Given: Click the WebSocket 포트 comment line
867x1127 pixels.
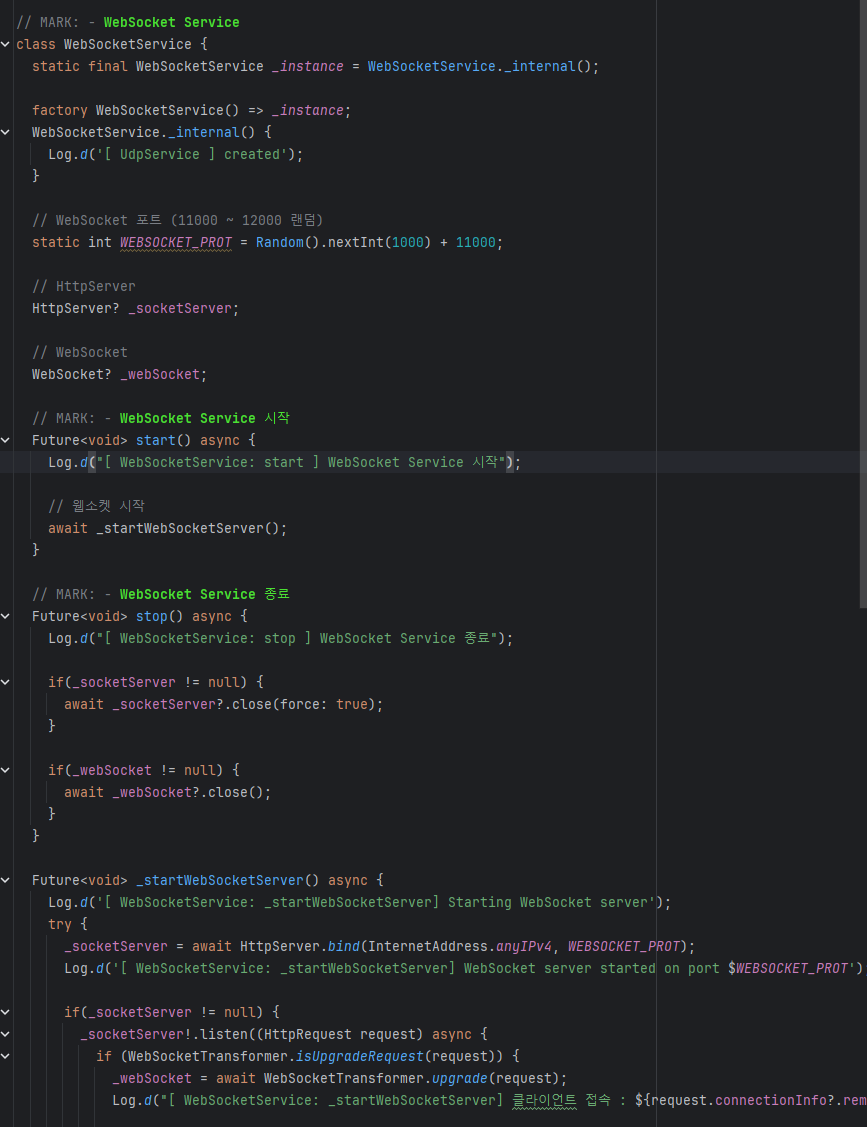Looking at the screenshot, I should coord(178,220).
